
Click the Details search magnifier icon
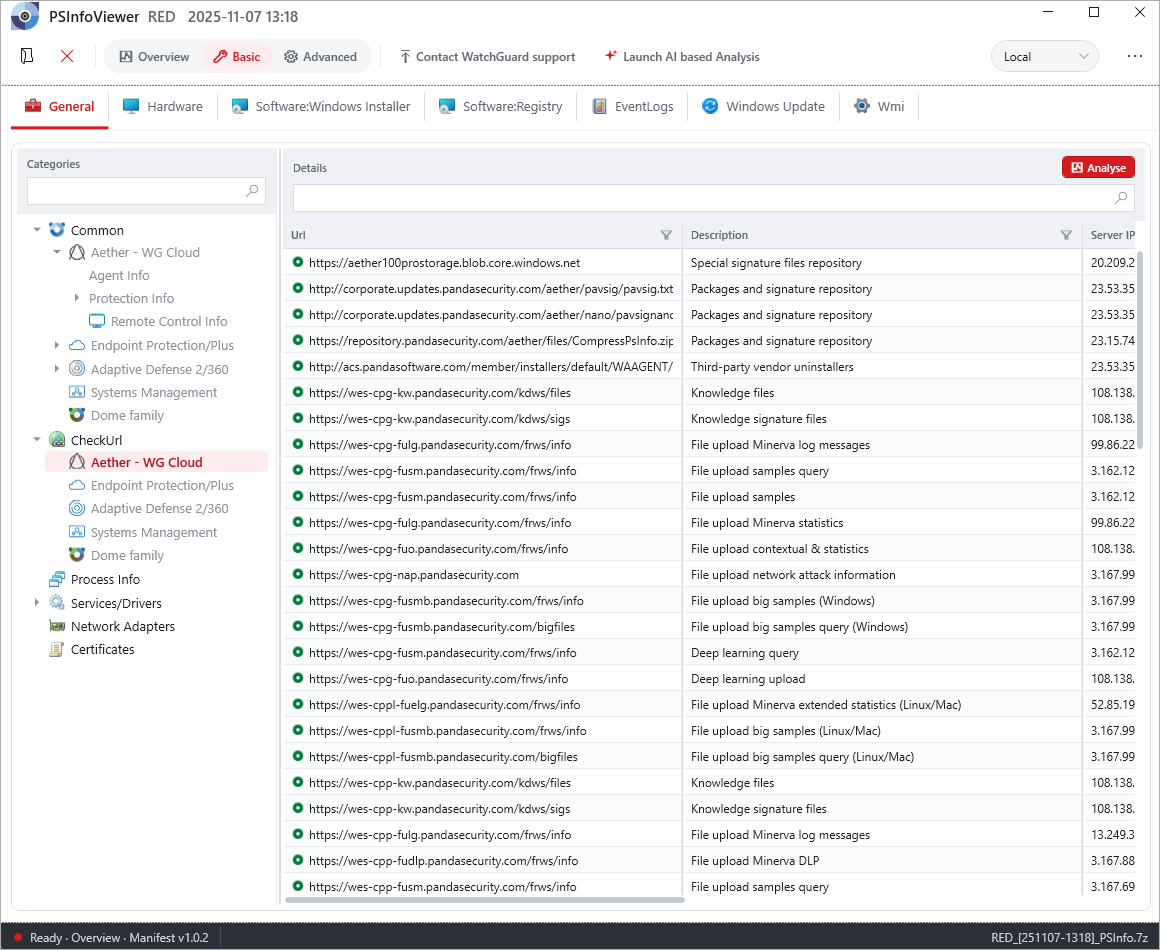click(1122, 198)
